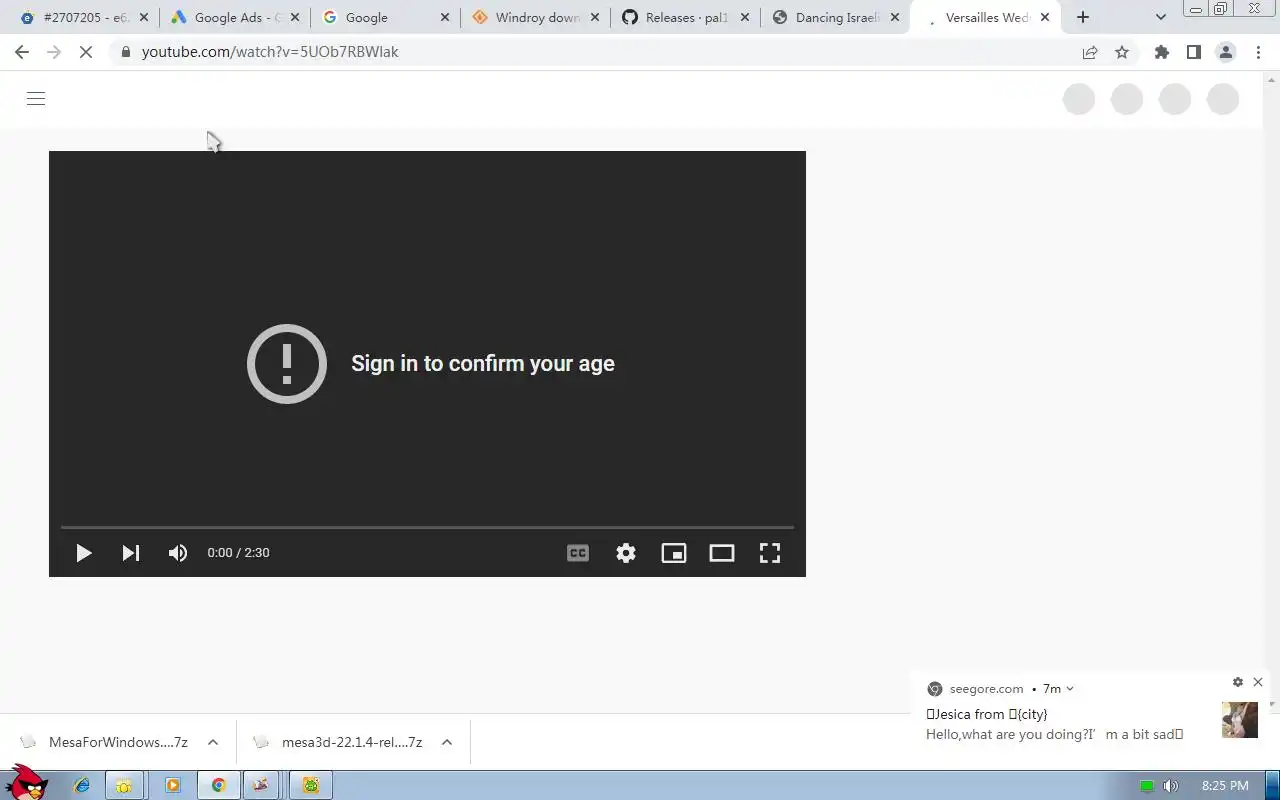Open file explorer folder in taskbar
This screenshot has width=1280, height=800.
124,786
